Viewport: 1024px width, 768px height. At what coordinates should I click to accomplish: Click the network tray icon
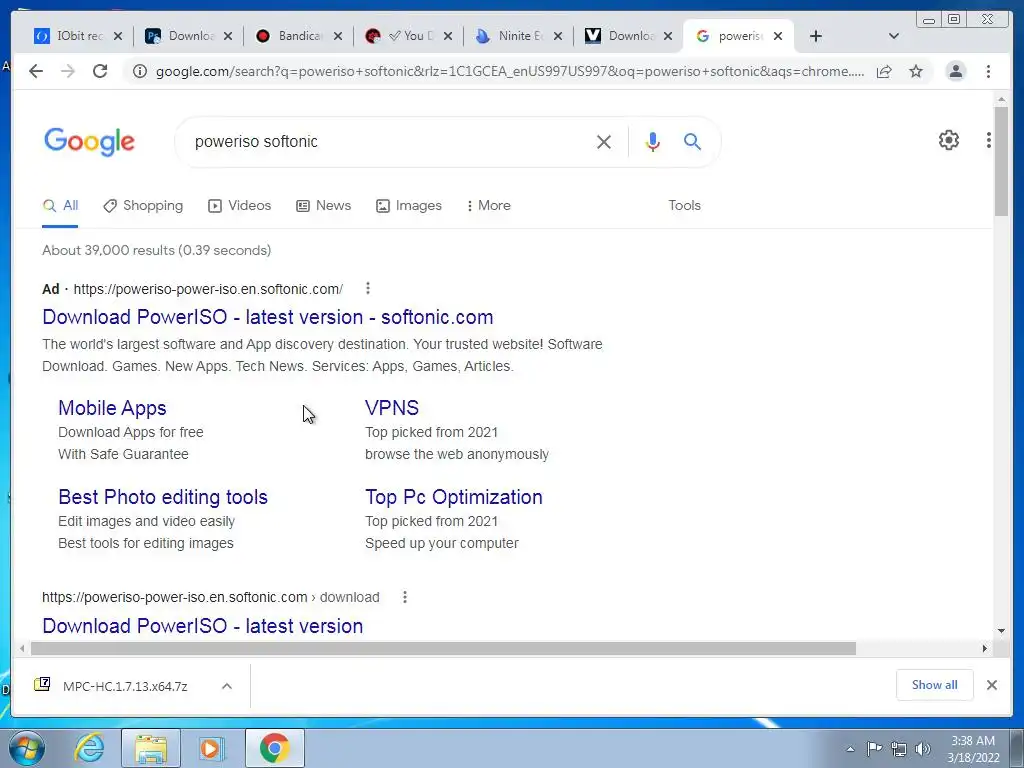pyautogui.click(x=899, y=749)
